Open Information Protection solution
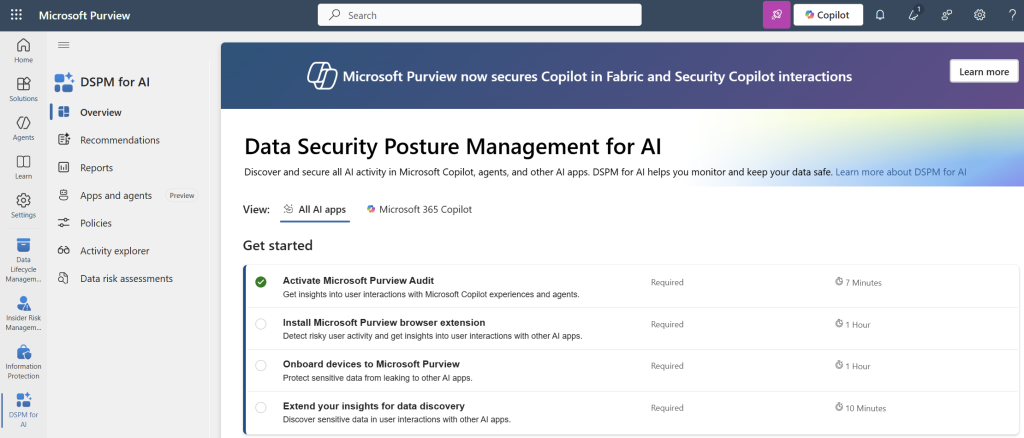The height and width of the screenshot is (438, 1024). [24, 362]
